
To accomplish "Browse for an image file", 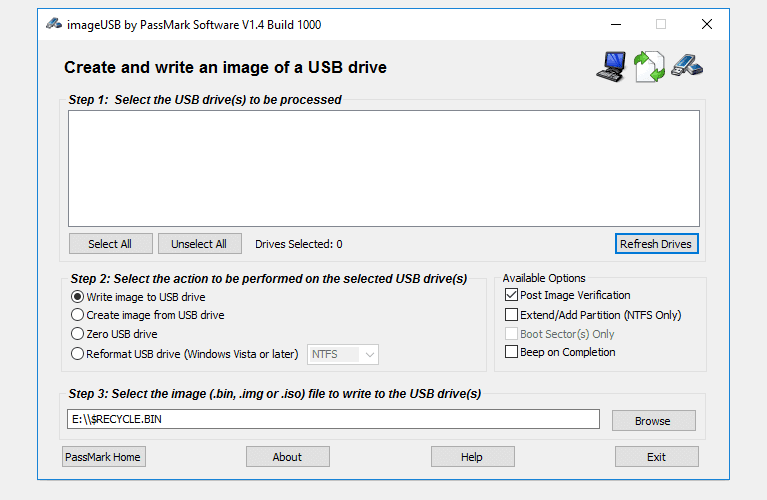I will point(654,421).
